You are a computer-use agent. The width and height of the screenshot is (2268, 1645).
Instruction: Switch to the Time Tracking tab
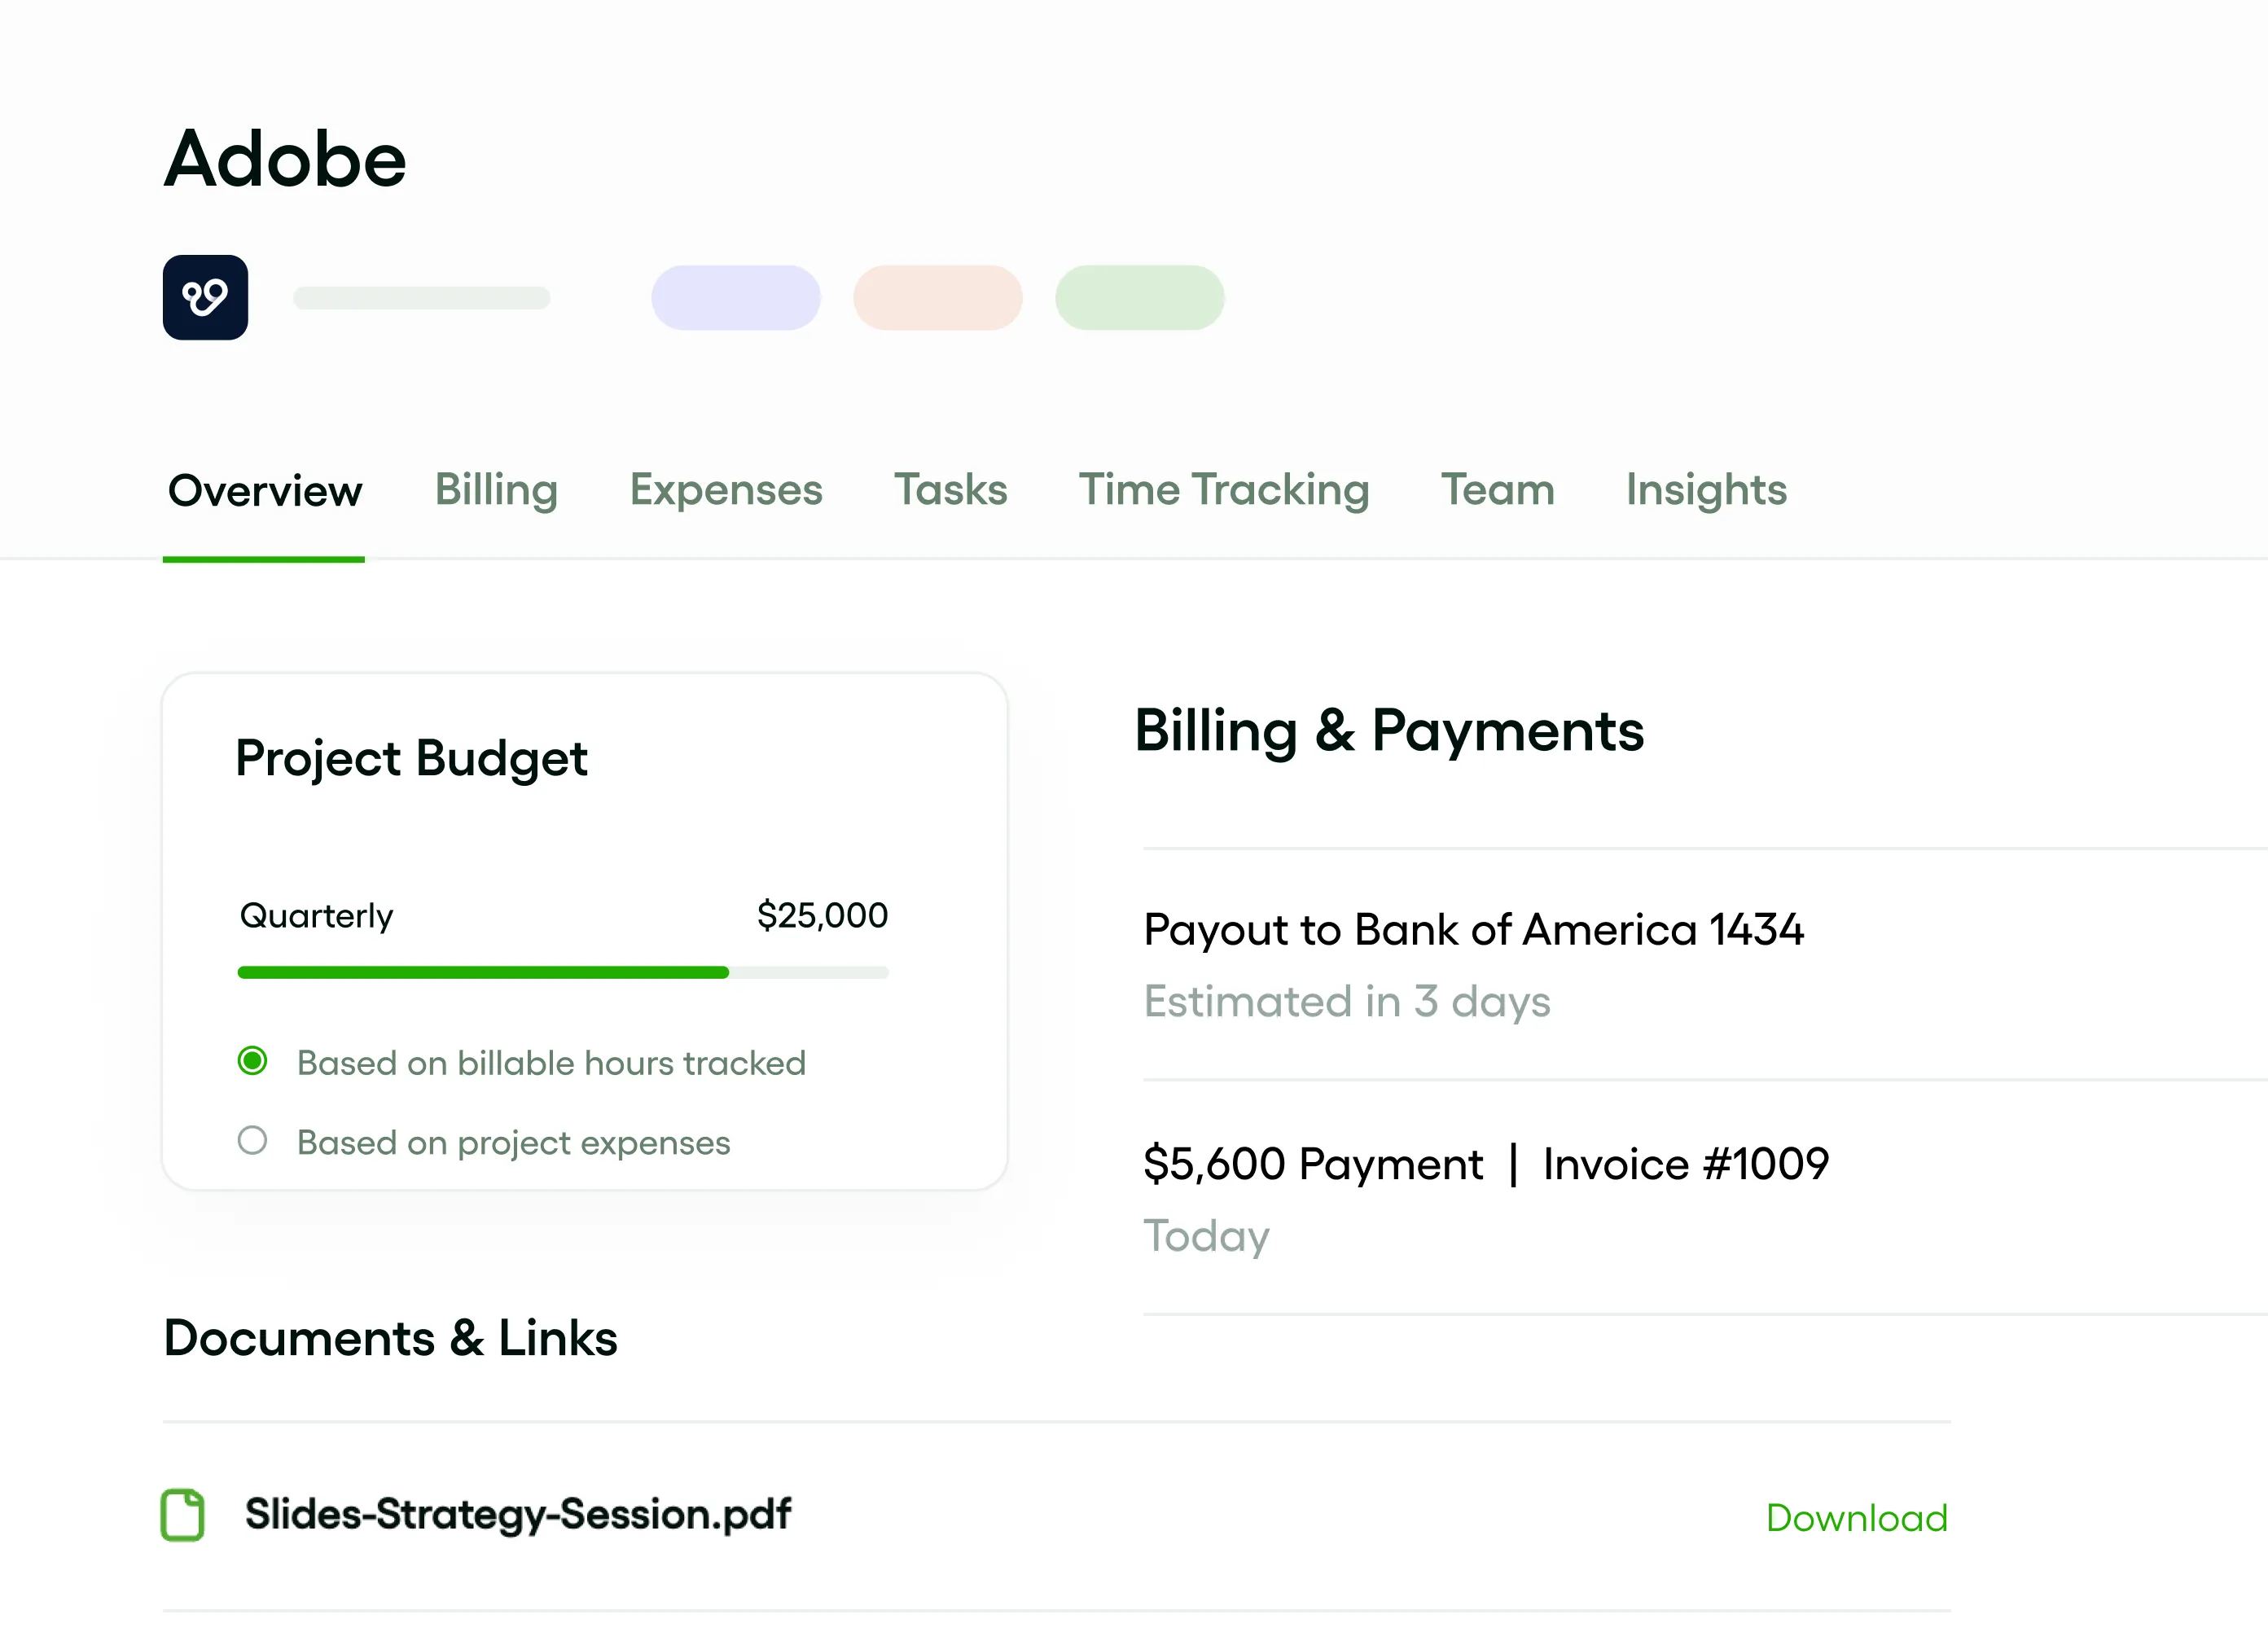tap(1223, 491)
